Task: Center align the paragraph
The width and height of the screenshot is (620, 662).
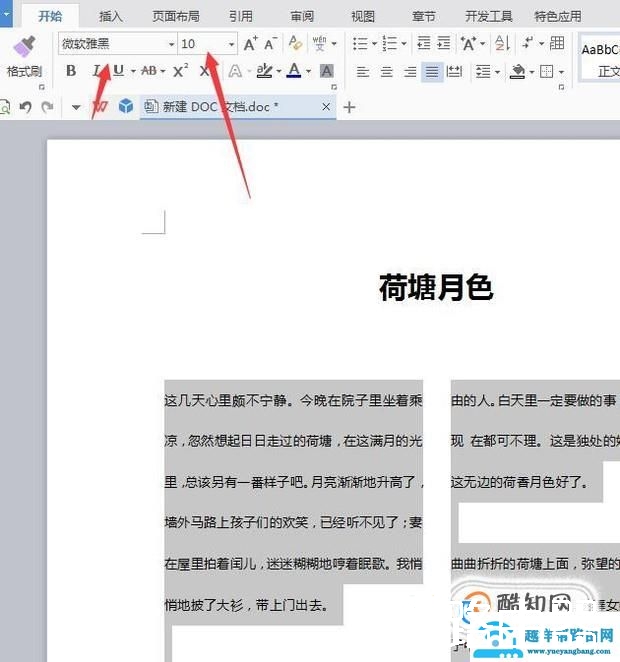Action: [386, 72]
